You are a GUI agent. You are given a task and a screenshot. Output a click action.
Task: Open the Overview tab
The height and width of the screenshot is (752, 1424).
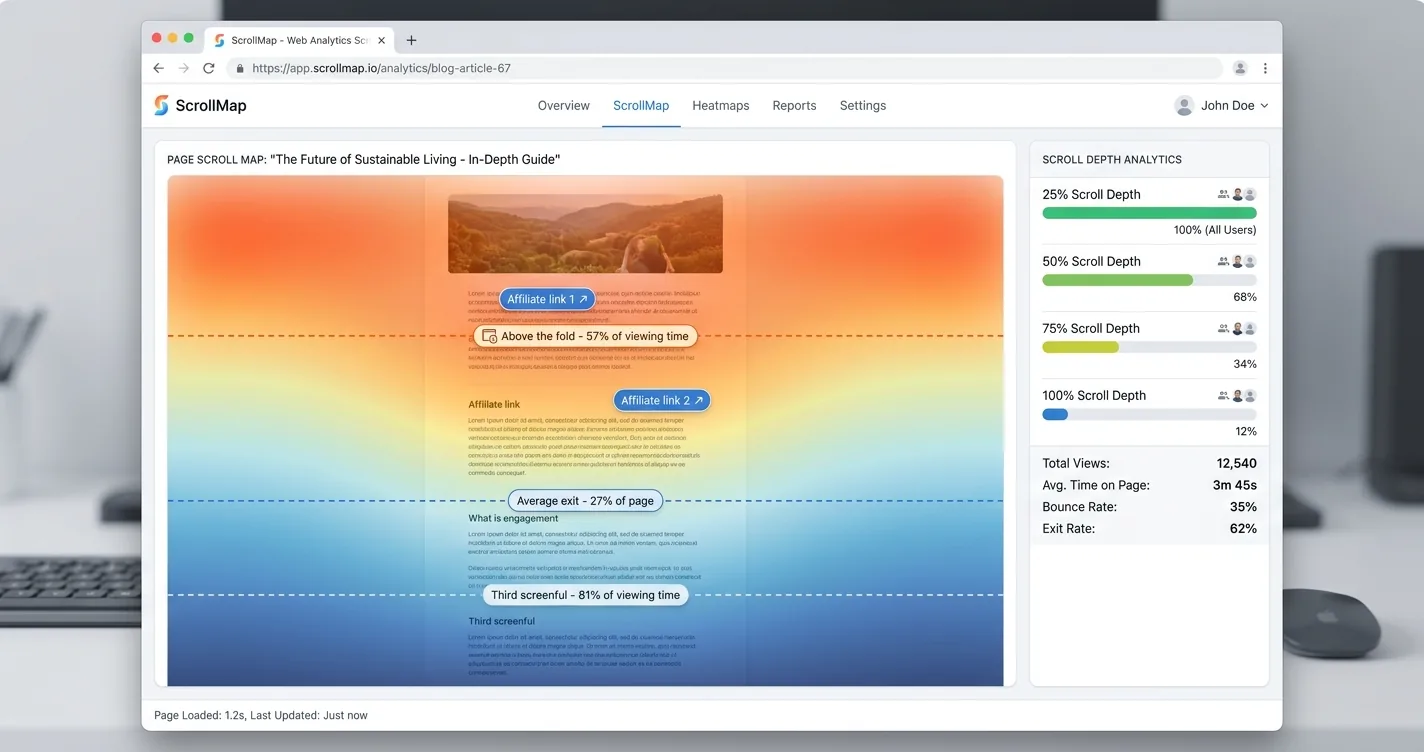[564, 105]
